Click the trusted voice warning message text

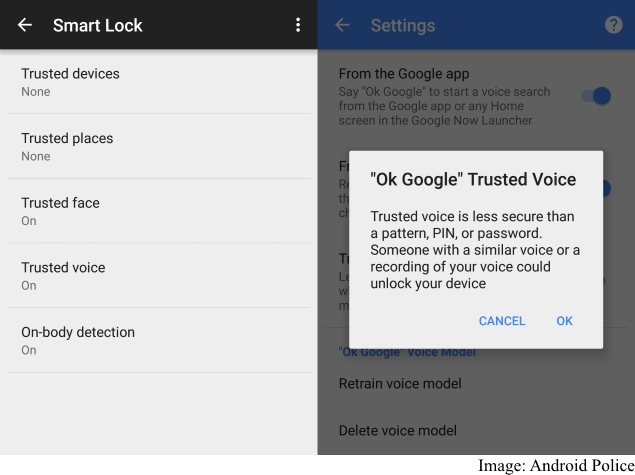[x=475, y=250]
